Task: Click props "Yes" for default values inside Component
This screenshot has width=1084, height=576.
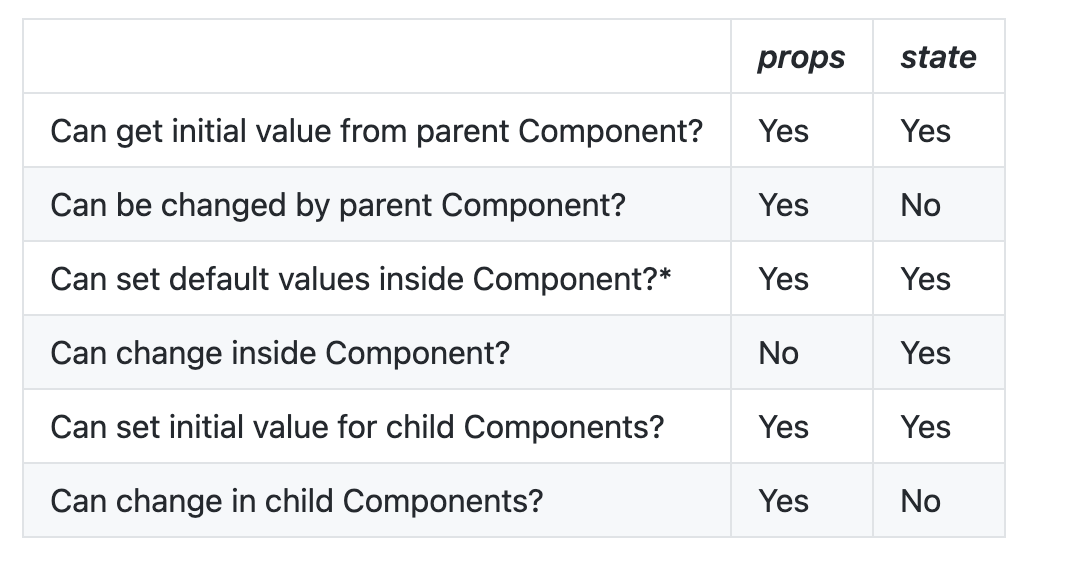Action: (783, 279)
